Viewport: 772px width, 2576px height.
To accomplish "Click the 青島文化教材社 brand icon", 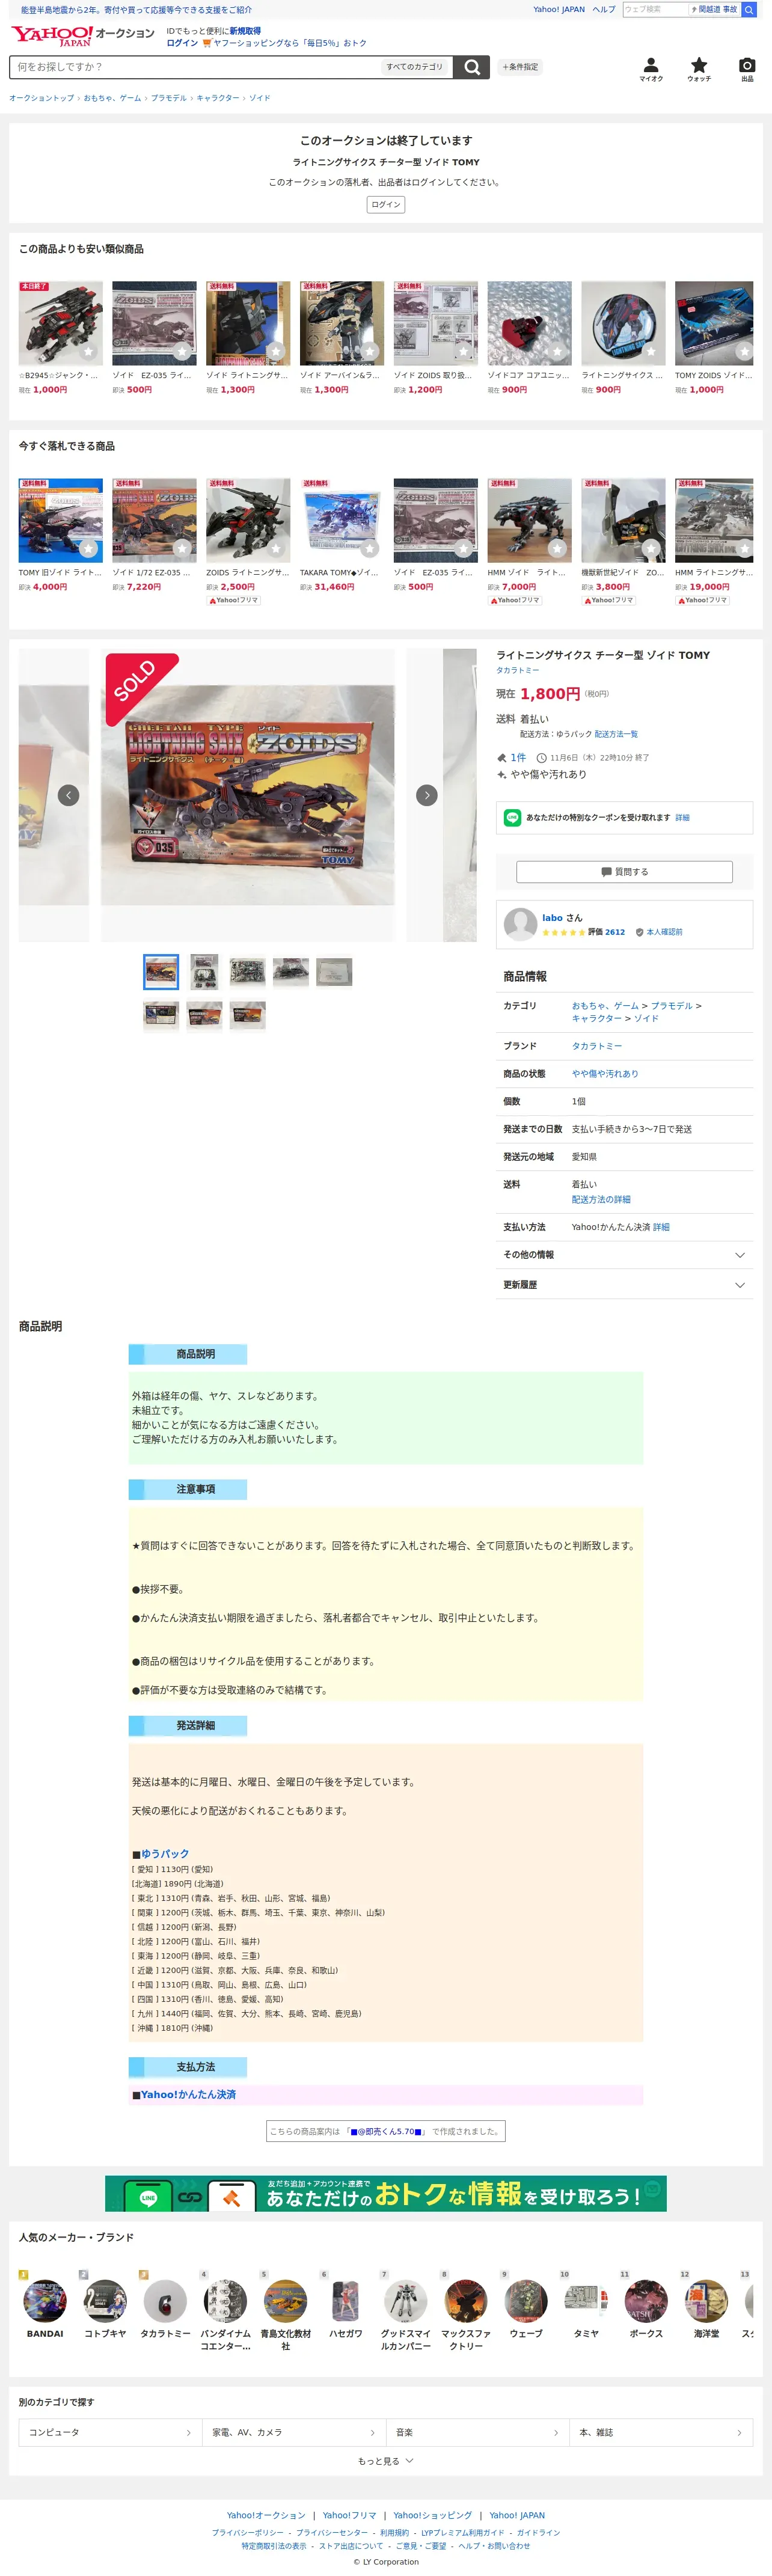I will point(285,2301).
